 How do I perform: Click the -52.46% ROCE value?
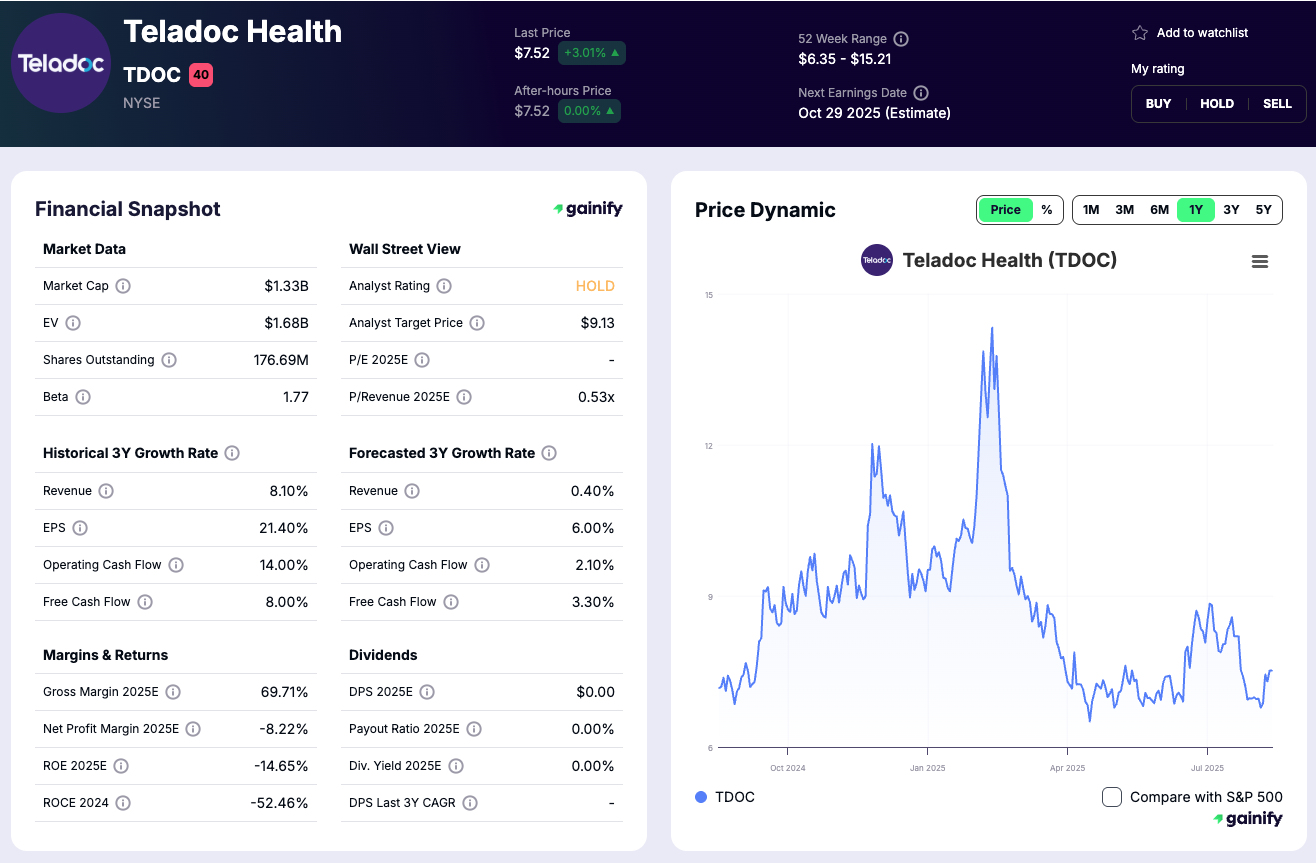point(279,803)
